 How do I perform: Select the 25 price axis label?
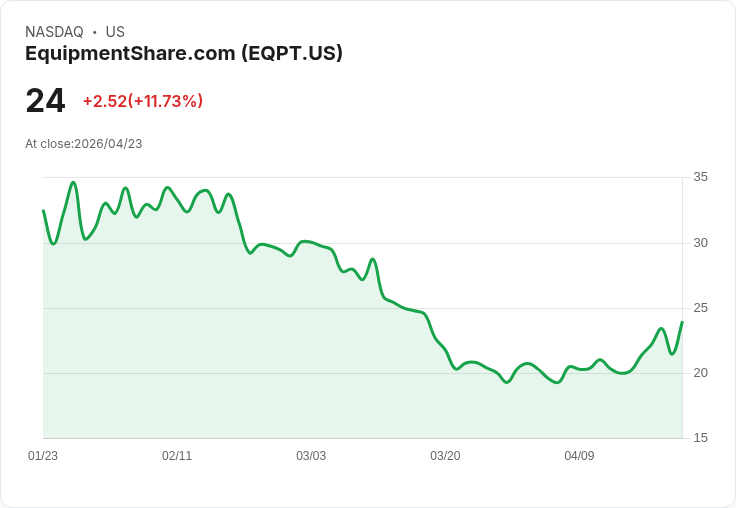point(700,308)
